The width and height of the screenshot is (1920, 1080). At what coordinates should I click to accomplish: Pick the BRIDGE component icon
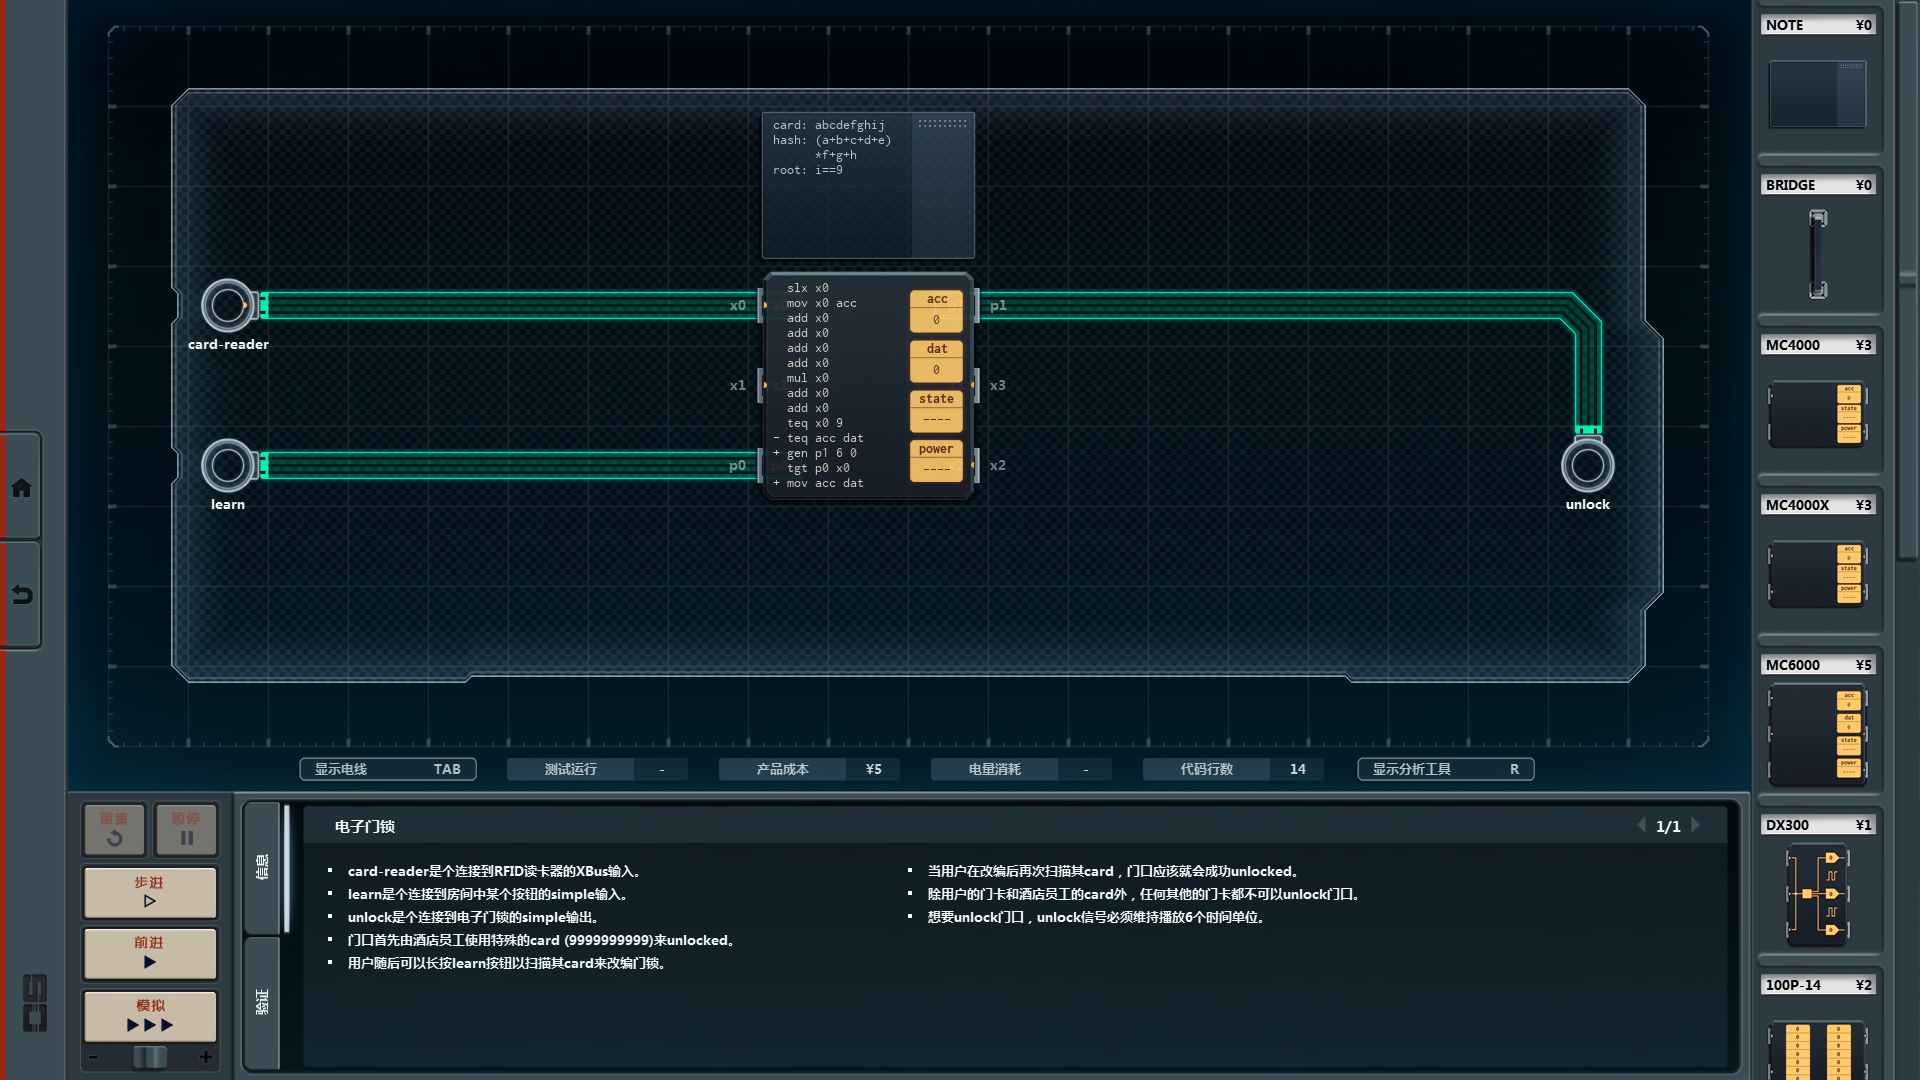coord(1817,253)
